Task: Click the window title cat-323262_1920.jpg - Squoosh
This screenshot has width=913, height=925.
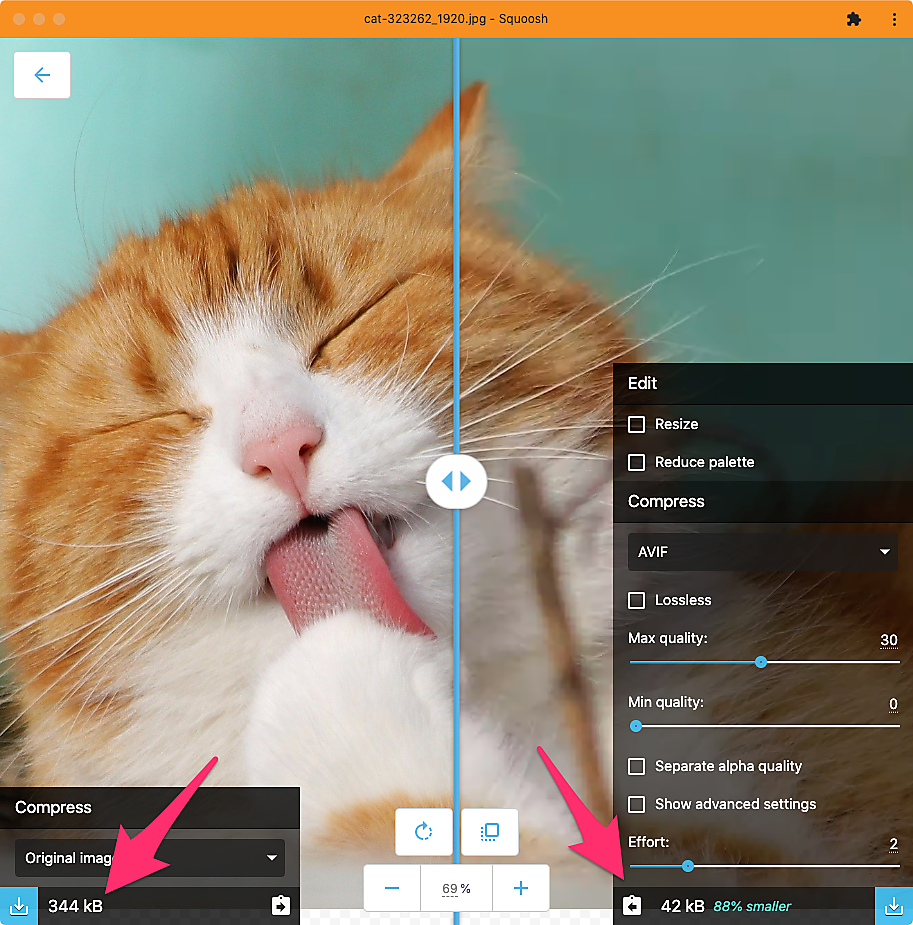Action: 456,19
